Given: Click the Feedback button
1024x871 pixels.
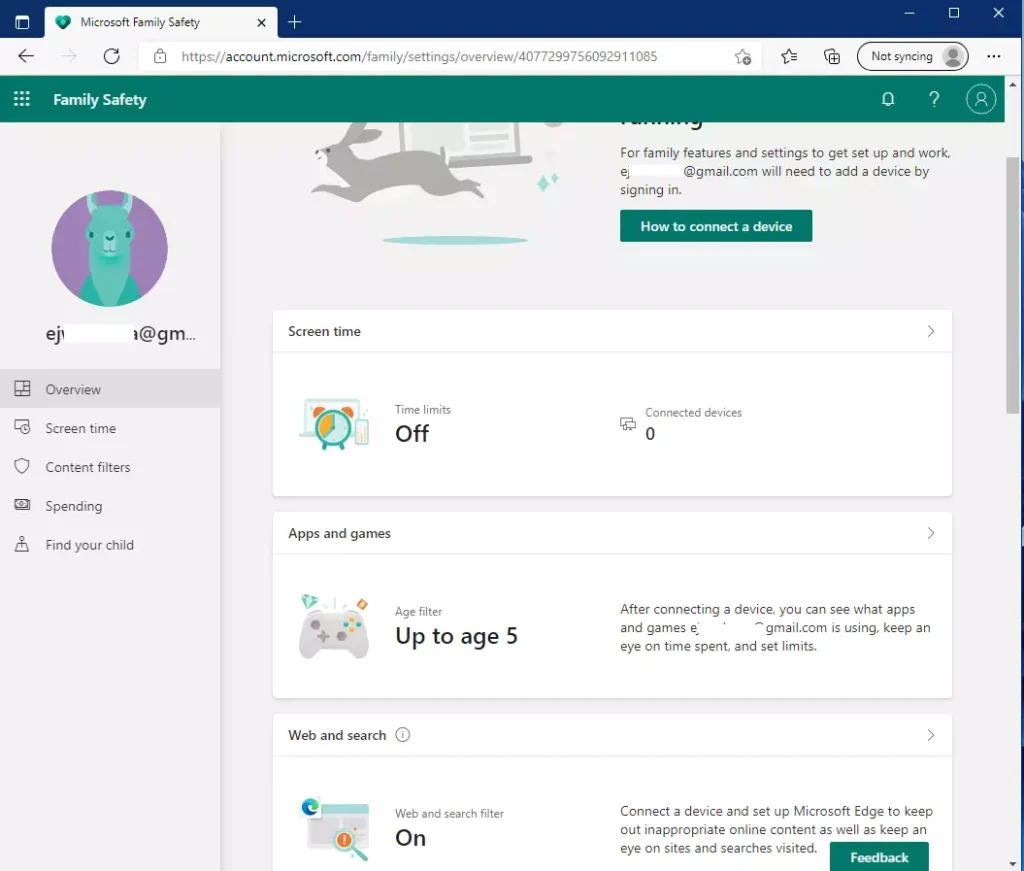Looking at the screenshot, I should [879, 857].
